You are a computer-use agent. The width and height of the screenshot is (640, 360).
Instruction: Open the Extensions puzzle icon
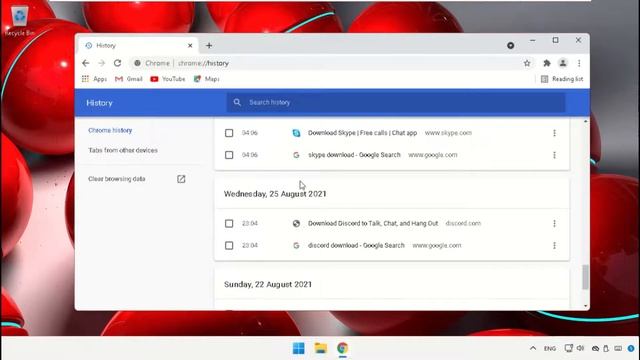(547, 63)
